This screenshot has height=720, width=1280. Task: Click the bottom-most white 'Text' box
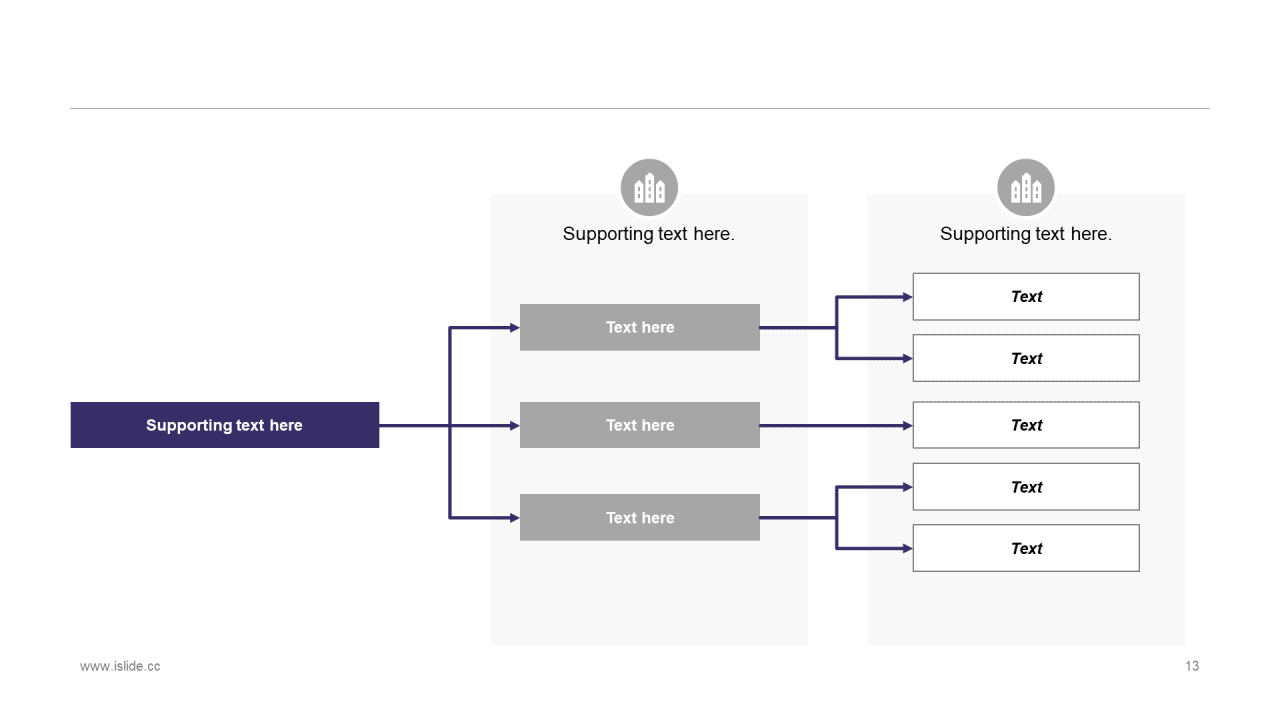[1026, 548]
